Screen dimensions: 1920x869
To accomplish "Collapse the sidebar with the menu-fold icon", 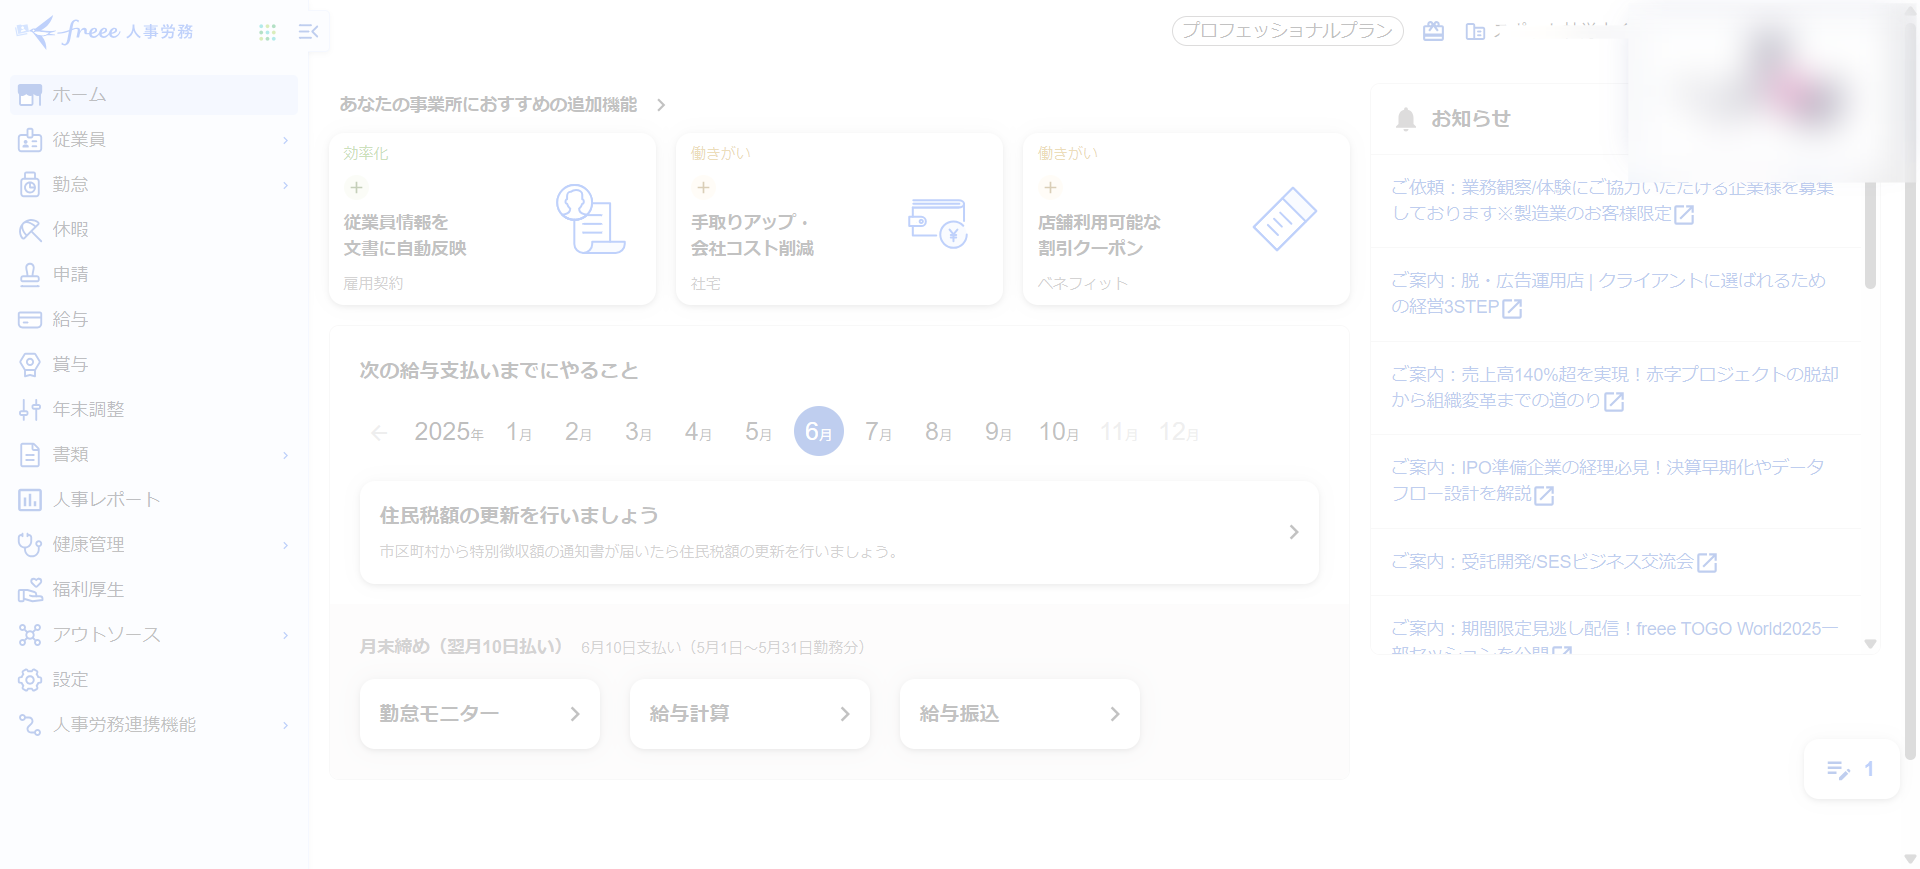I will coord(308,32).
